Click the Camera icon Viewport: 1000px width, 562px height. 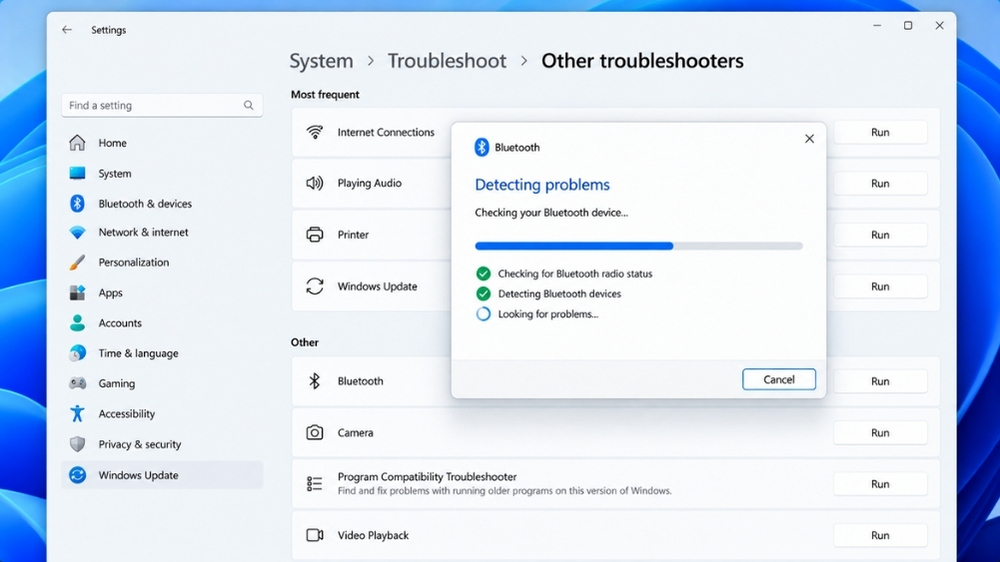tap(314, 433)
